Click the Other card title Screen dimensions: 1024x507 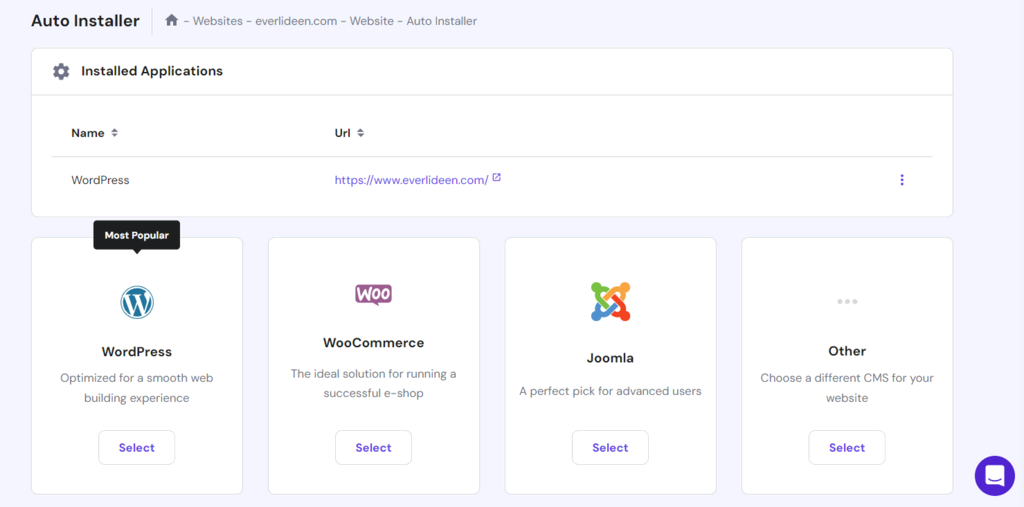pyautogui.click(x=847, y=351)
